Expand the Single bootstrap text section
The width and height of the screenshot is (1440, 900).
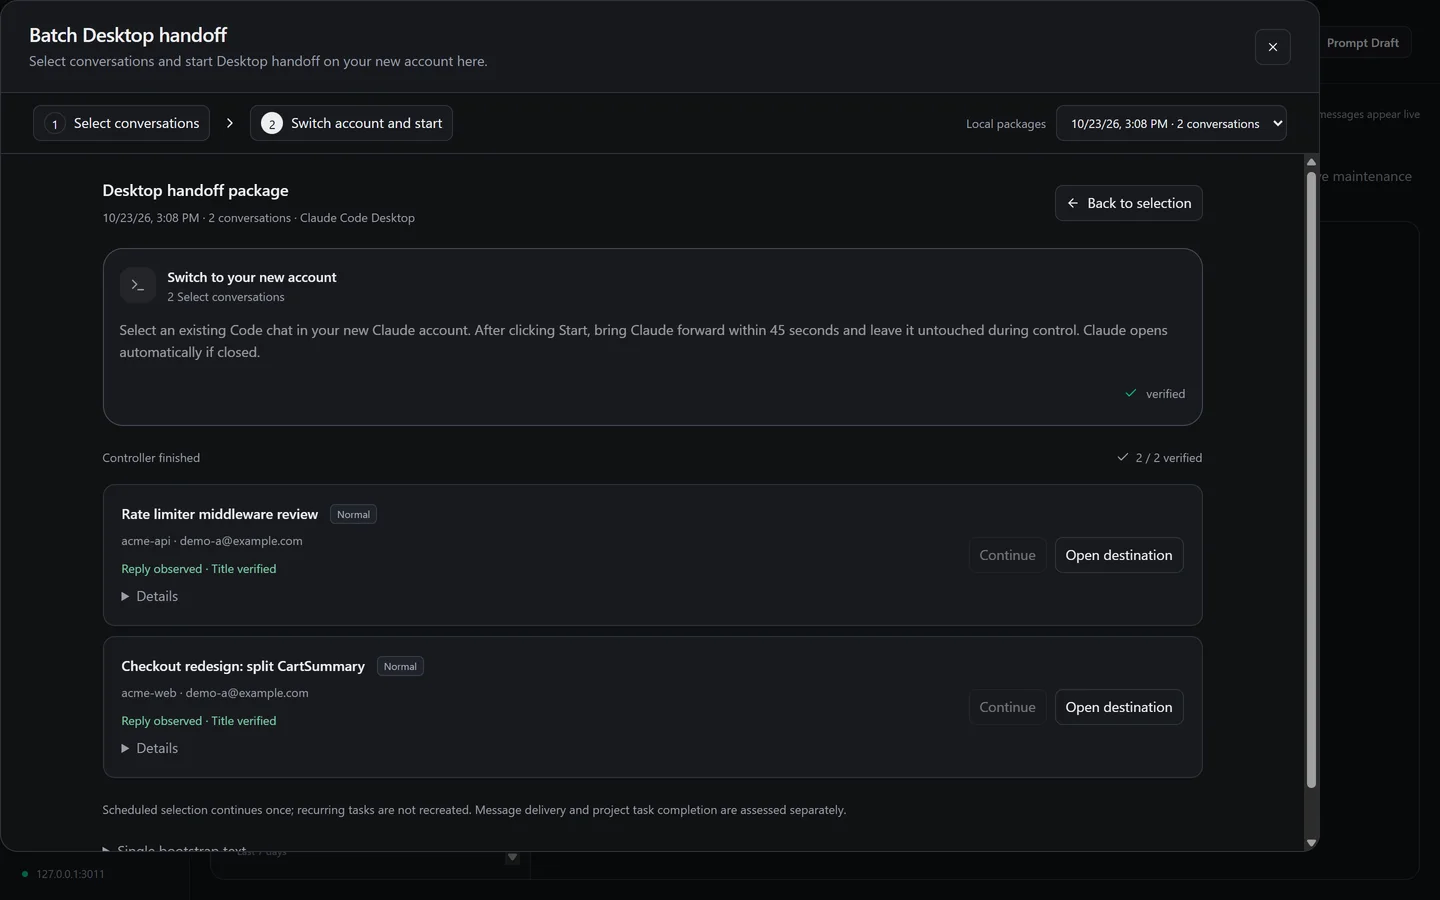coord(174,848)
